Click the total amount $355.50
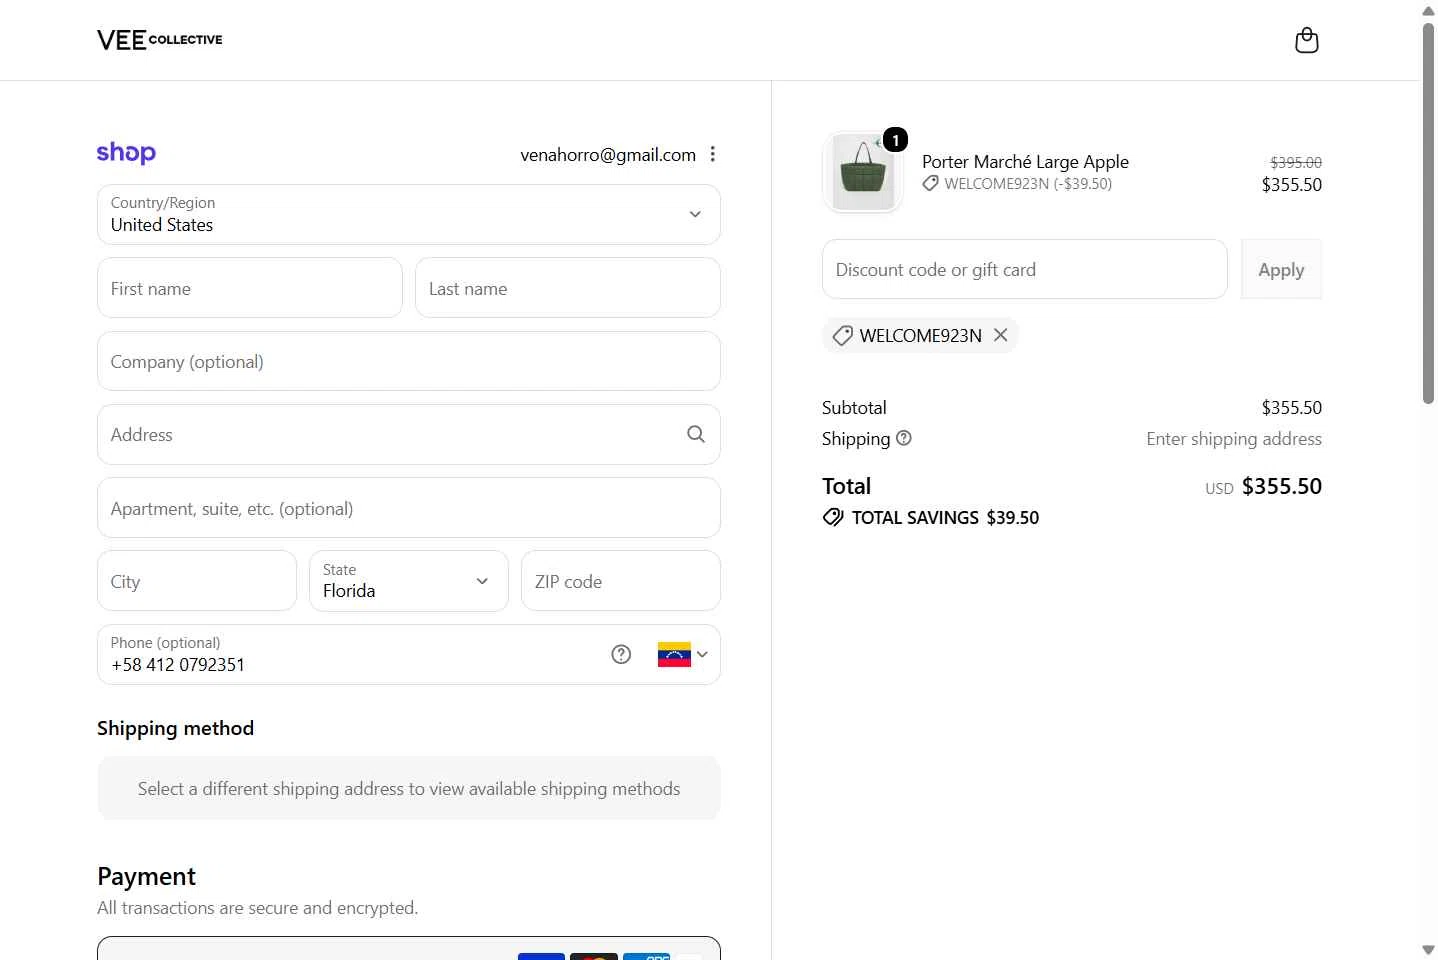This screenshot has width=1438, height=960. [x=1282, y=486]
